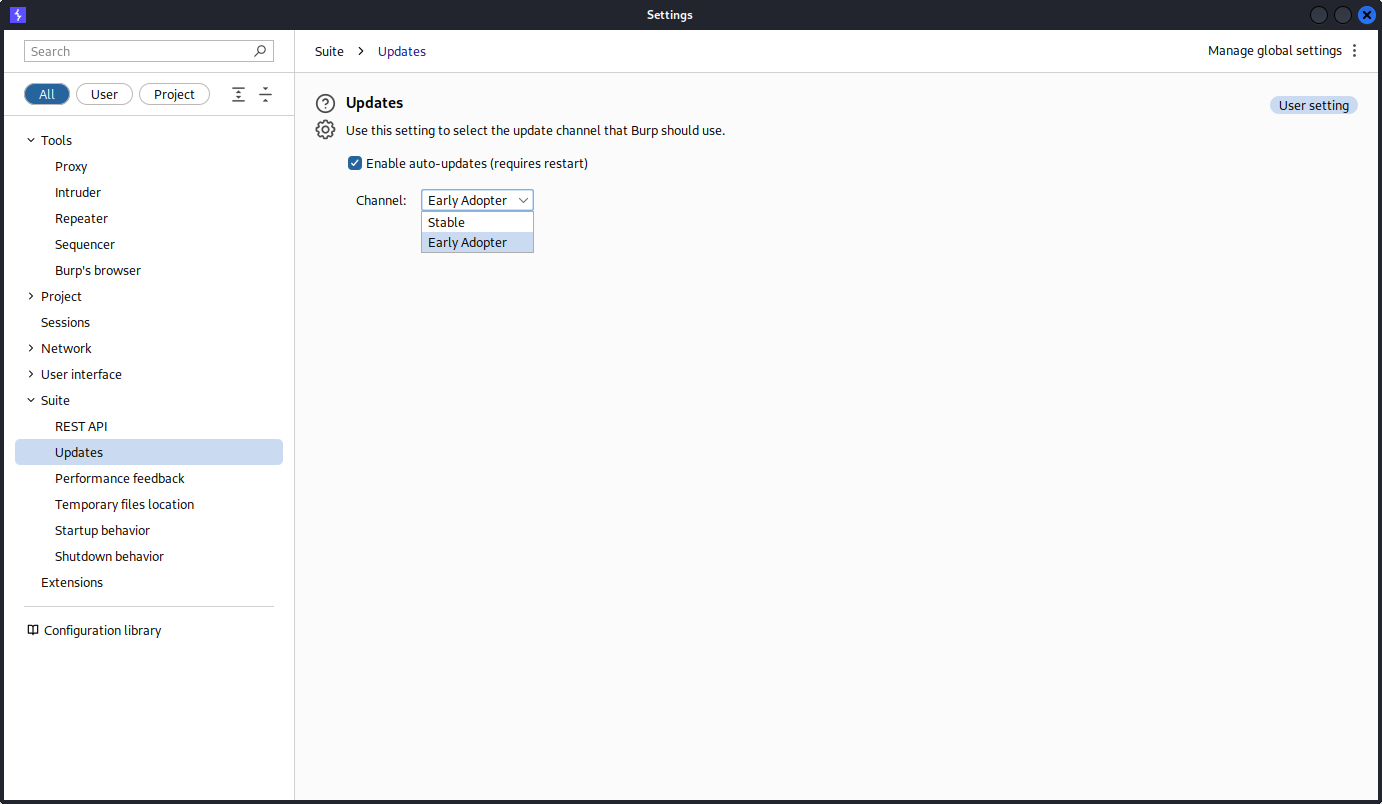This screenshot has height=804, width=1382.
Task: Select the User filter pill
Action: tap(104, 94)
